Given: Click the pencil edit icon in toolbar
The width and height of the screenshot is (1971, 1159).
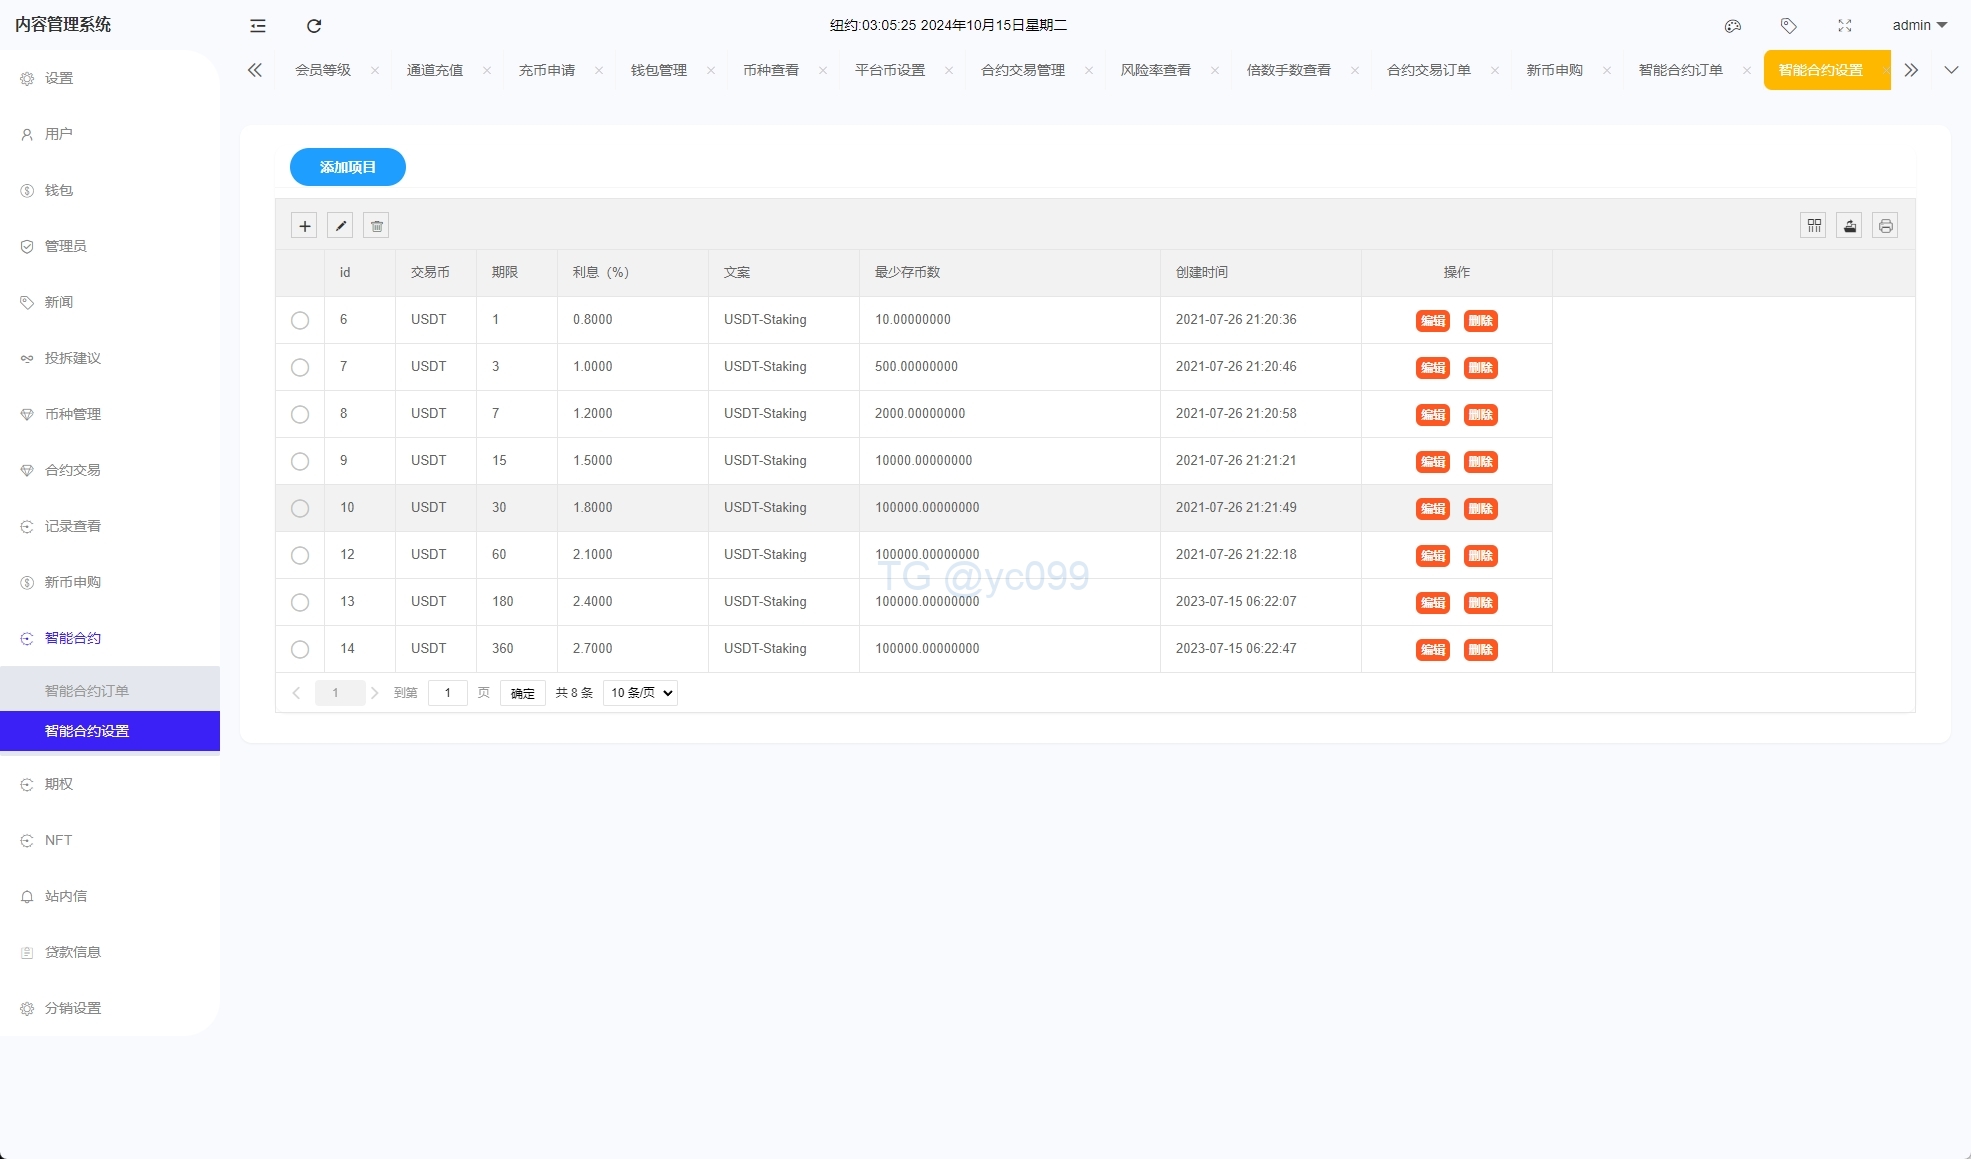Looking at the screenshot, I should (x=340, y=226).
